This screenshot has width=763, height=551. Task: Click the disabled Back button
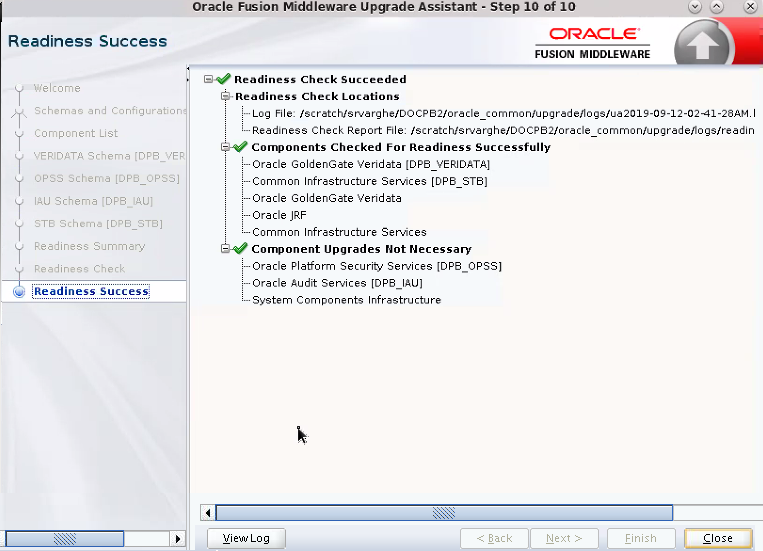(494, 538)
